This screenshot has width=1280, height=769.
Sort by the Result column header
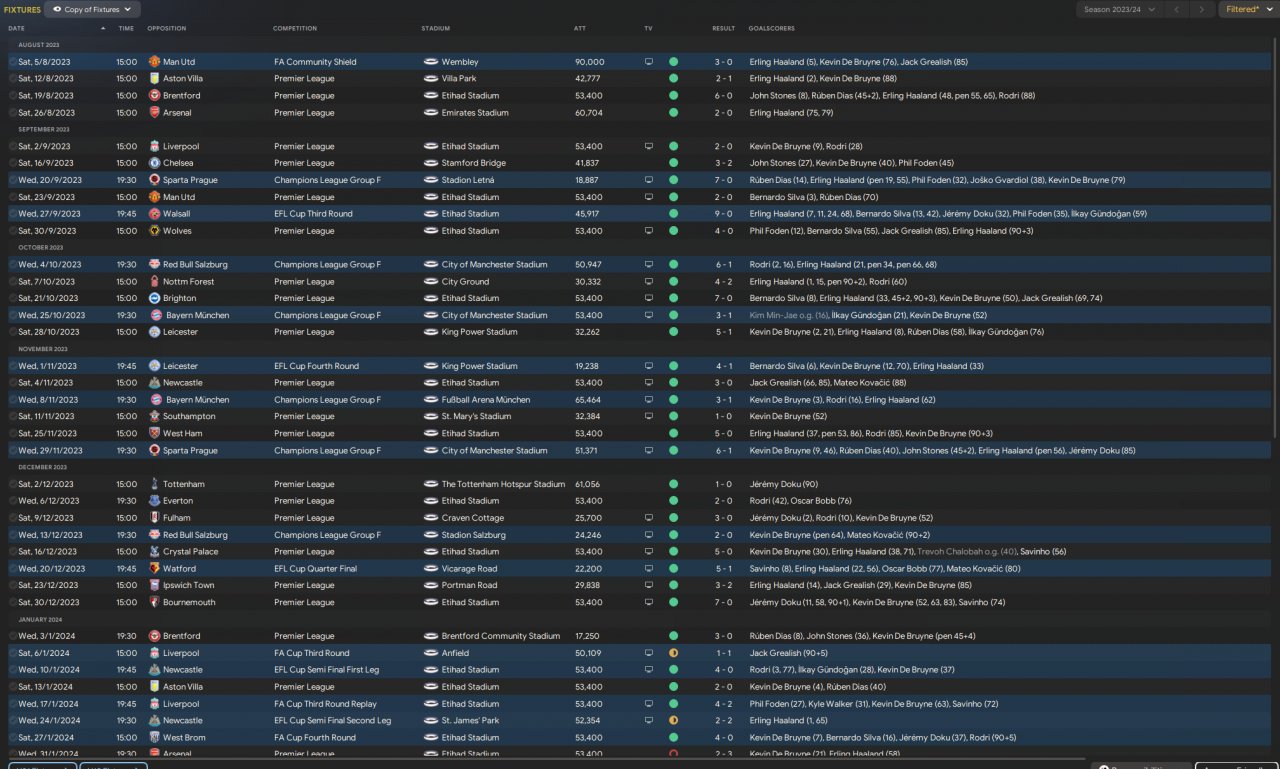pos(724,28)
